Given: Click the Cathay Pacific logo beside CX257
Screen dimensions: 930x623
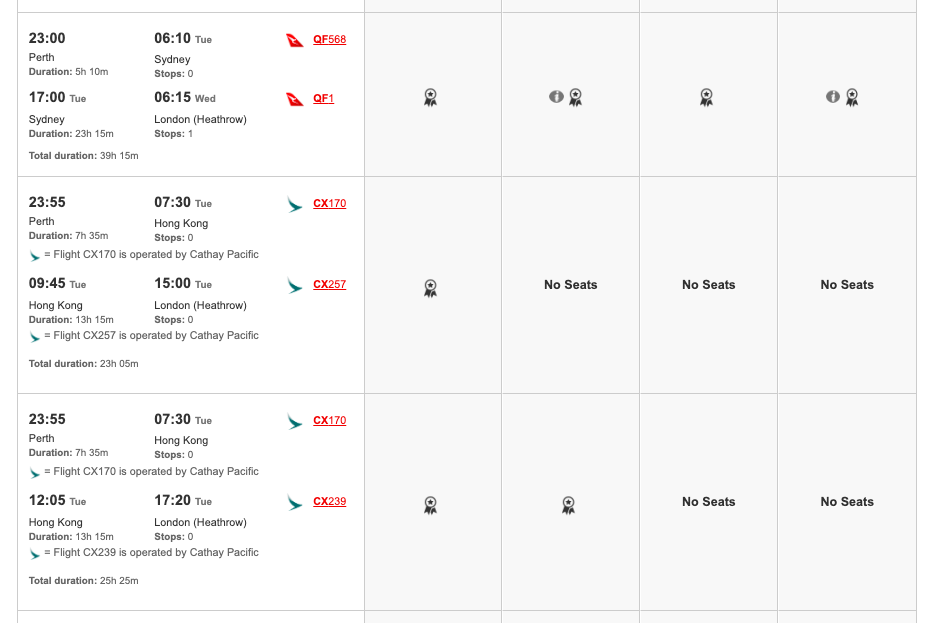Looking at the screenshot, I should click(295, 285).
